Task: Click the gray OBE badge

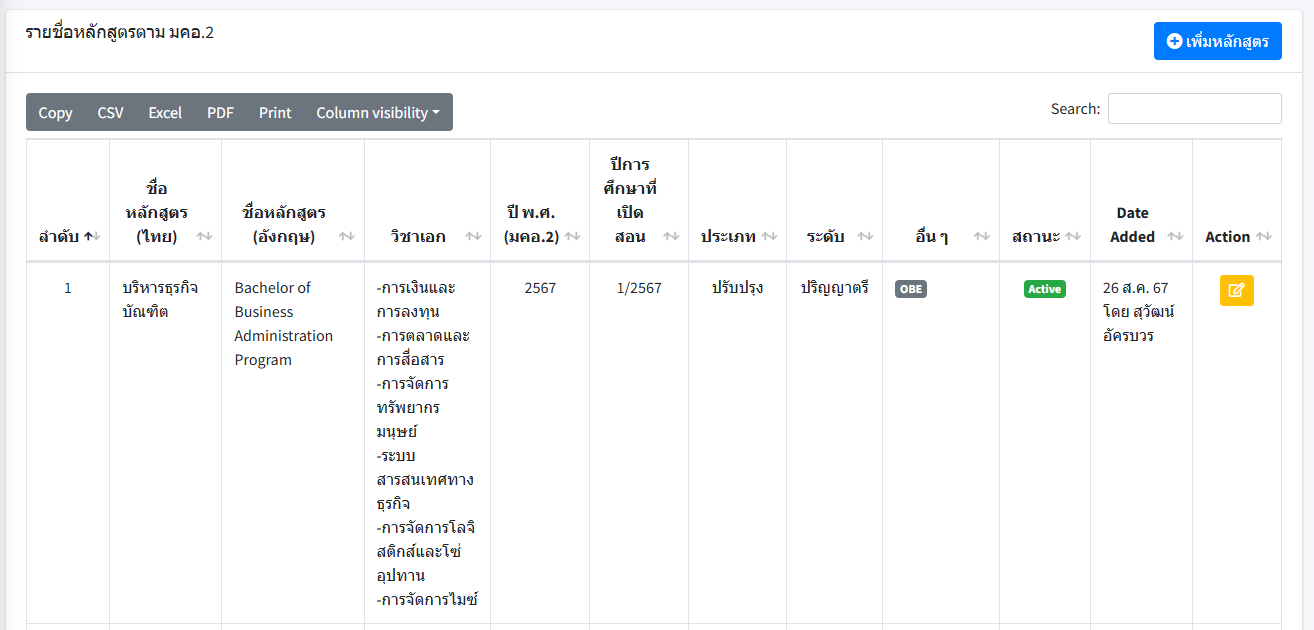Action: [910, 289]
